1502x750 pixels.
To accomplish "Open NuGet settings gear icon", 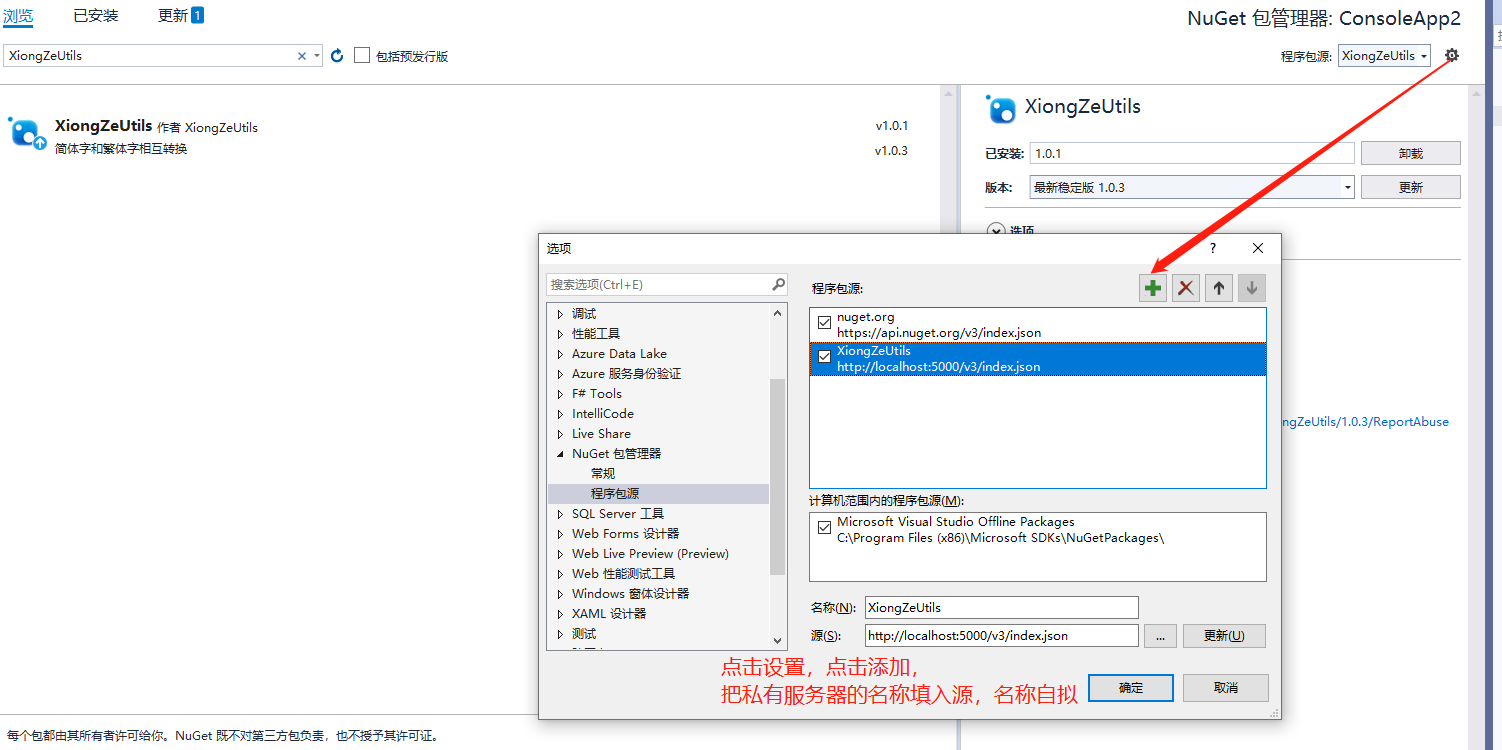I will point(1452,55).
